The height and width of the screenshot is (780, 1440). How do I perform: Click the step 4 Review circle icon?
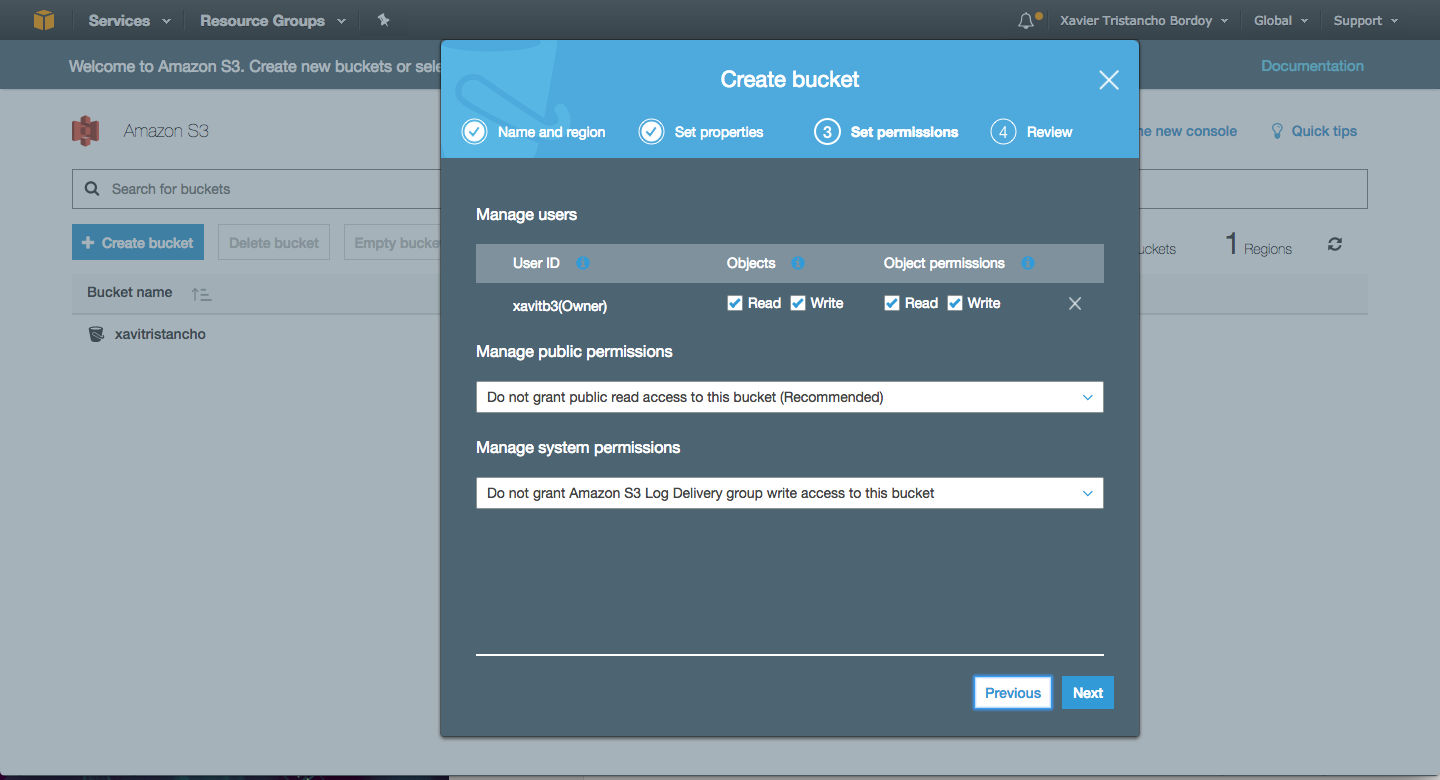click(1003, 132)
